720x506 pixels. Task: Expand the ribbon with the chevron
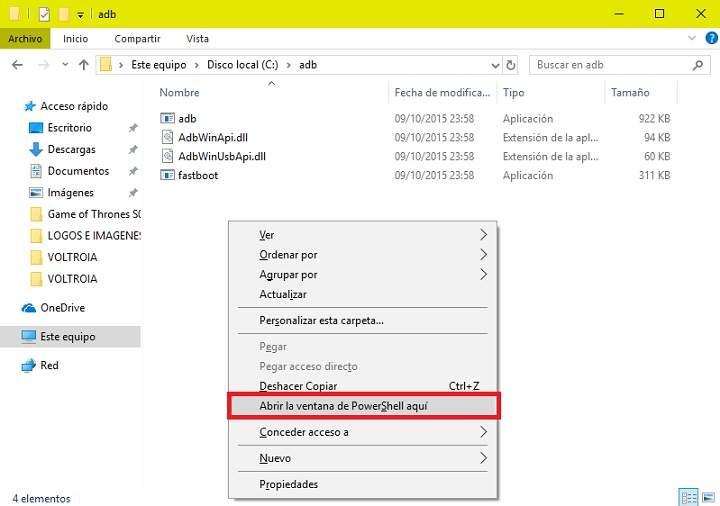click(692, 38)
